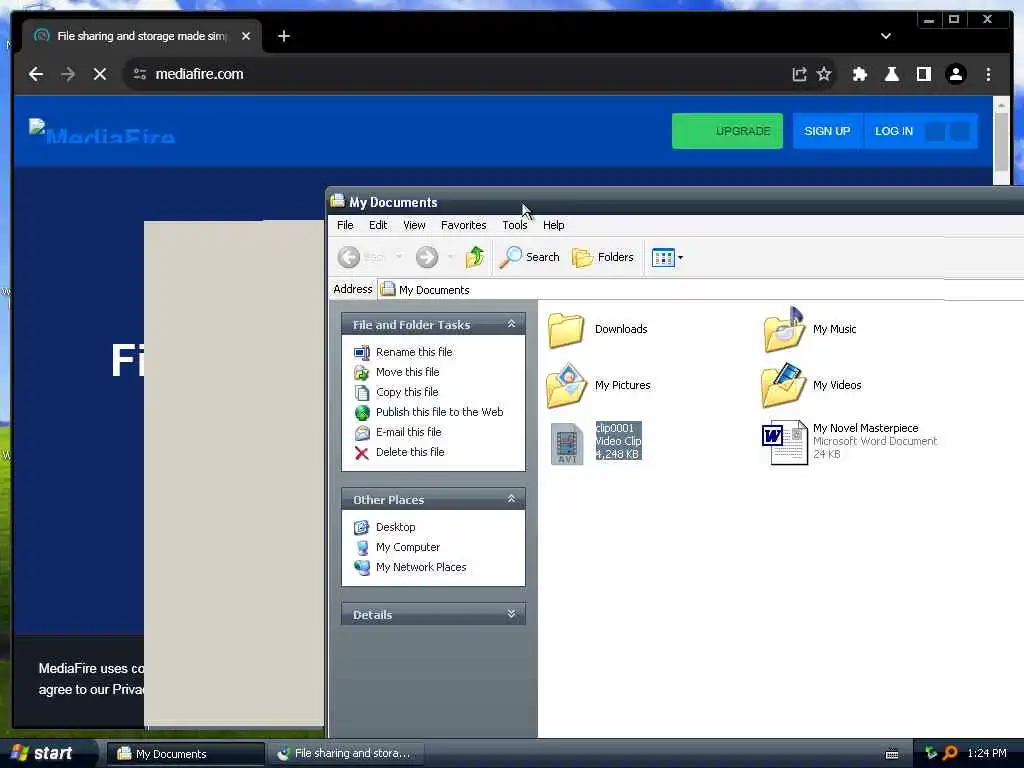Image resolution: width=1024 pixels, height=768 pixels.
Task: Switch to File sharing taskbar button
Action: (x=346, y=754)
